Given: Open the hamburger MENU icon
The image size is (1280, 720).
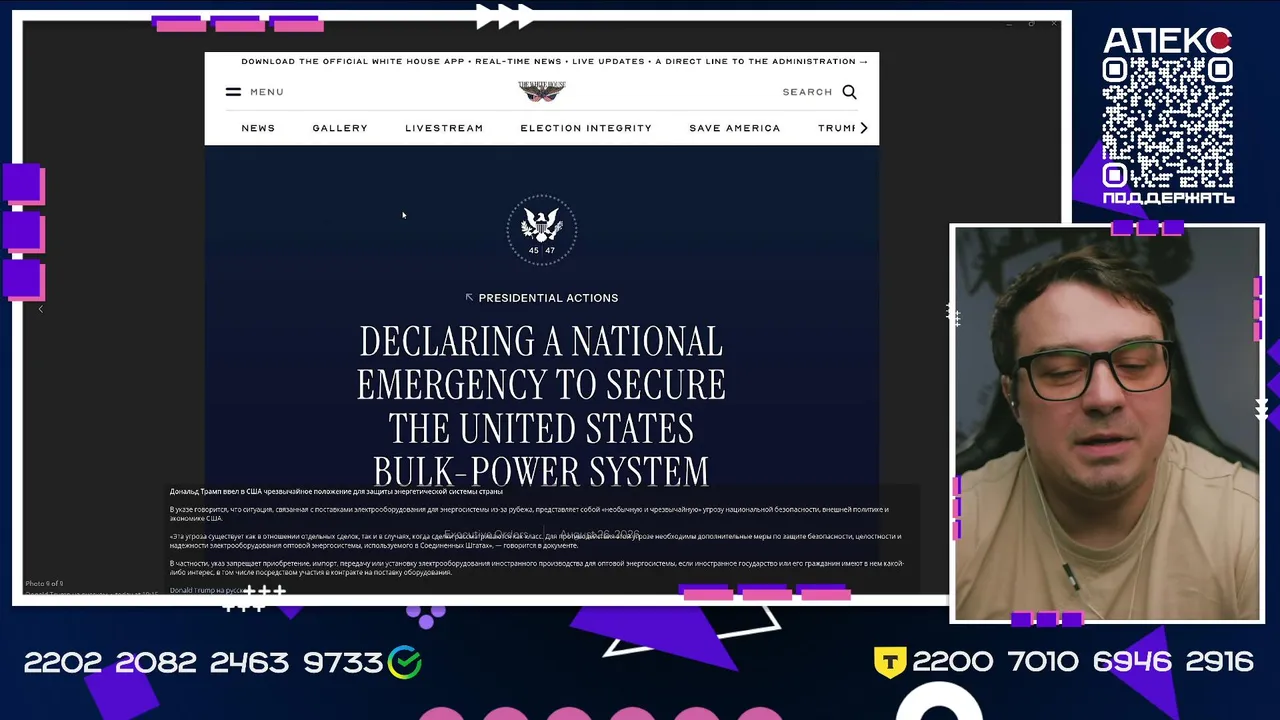Looking at the screenshot, I should [233, 92].
